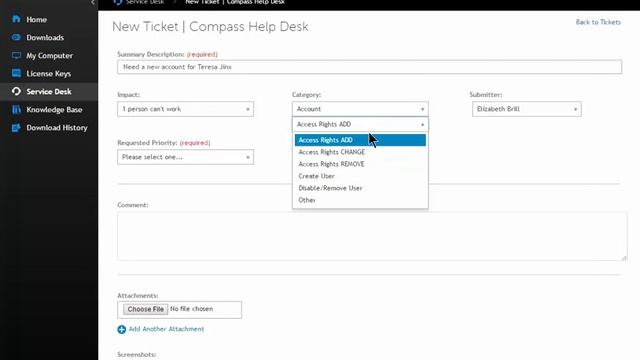Click Add Another Attachment link
This screenshot has width=640, height=360.
(x=166, y=329)
